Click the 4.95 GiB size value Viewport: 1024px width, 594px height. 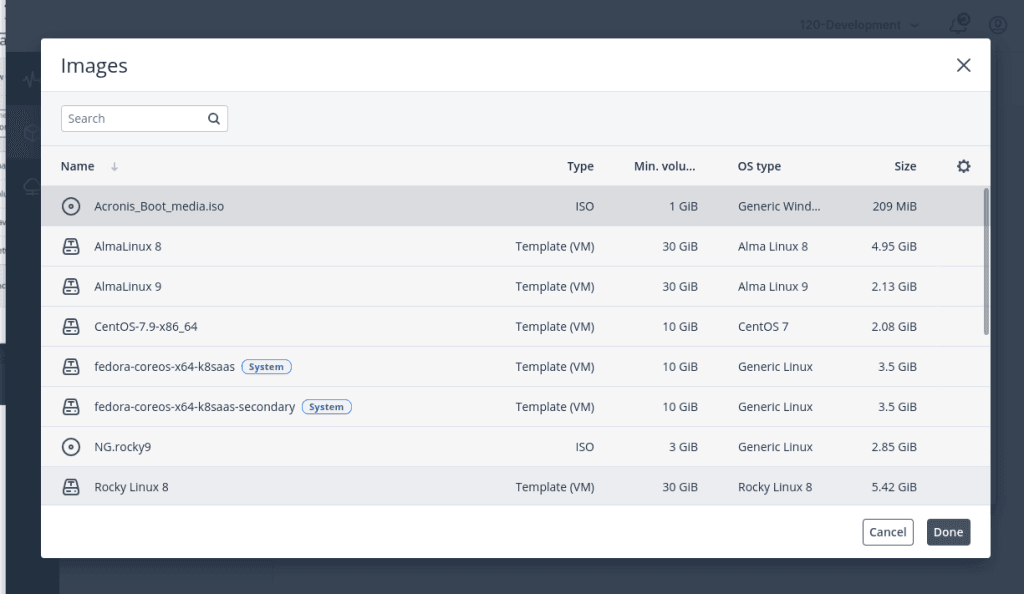click(x=893, y=247)
